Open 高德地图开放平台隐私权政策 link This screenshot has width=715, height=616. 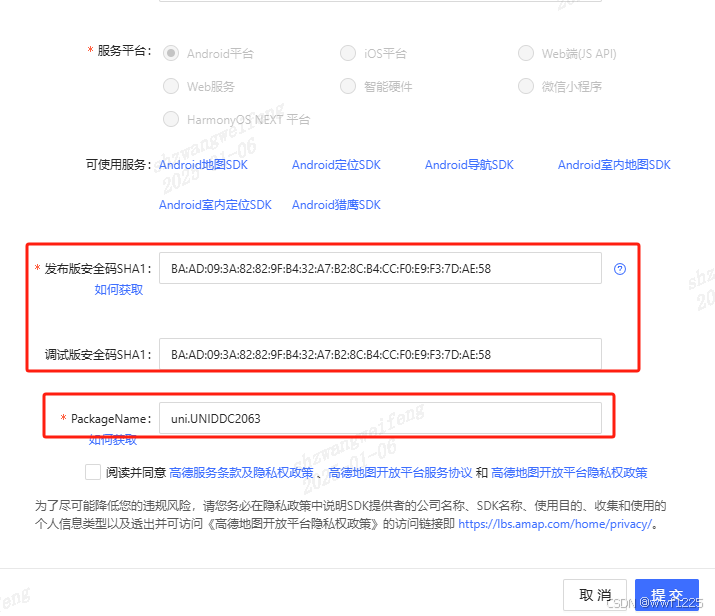569,473
